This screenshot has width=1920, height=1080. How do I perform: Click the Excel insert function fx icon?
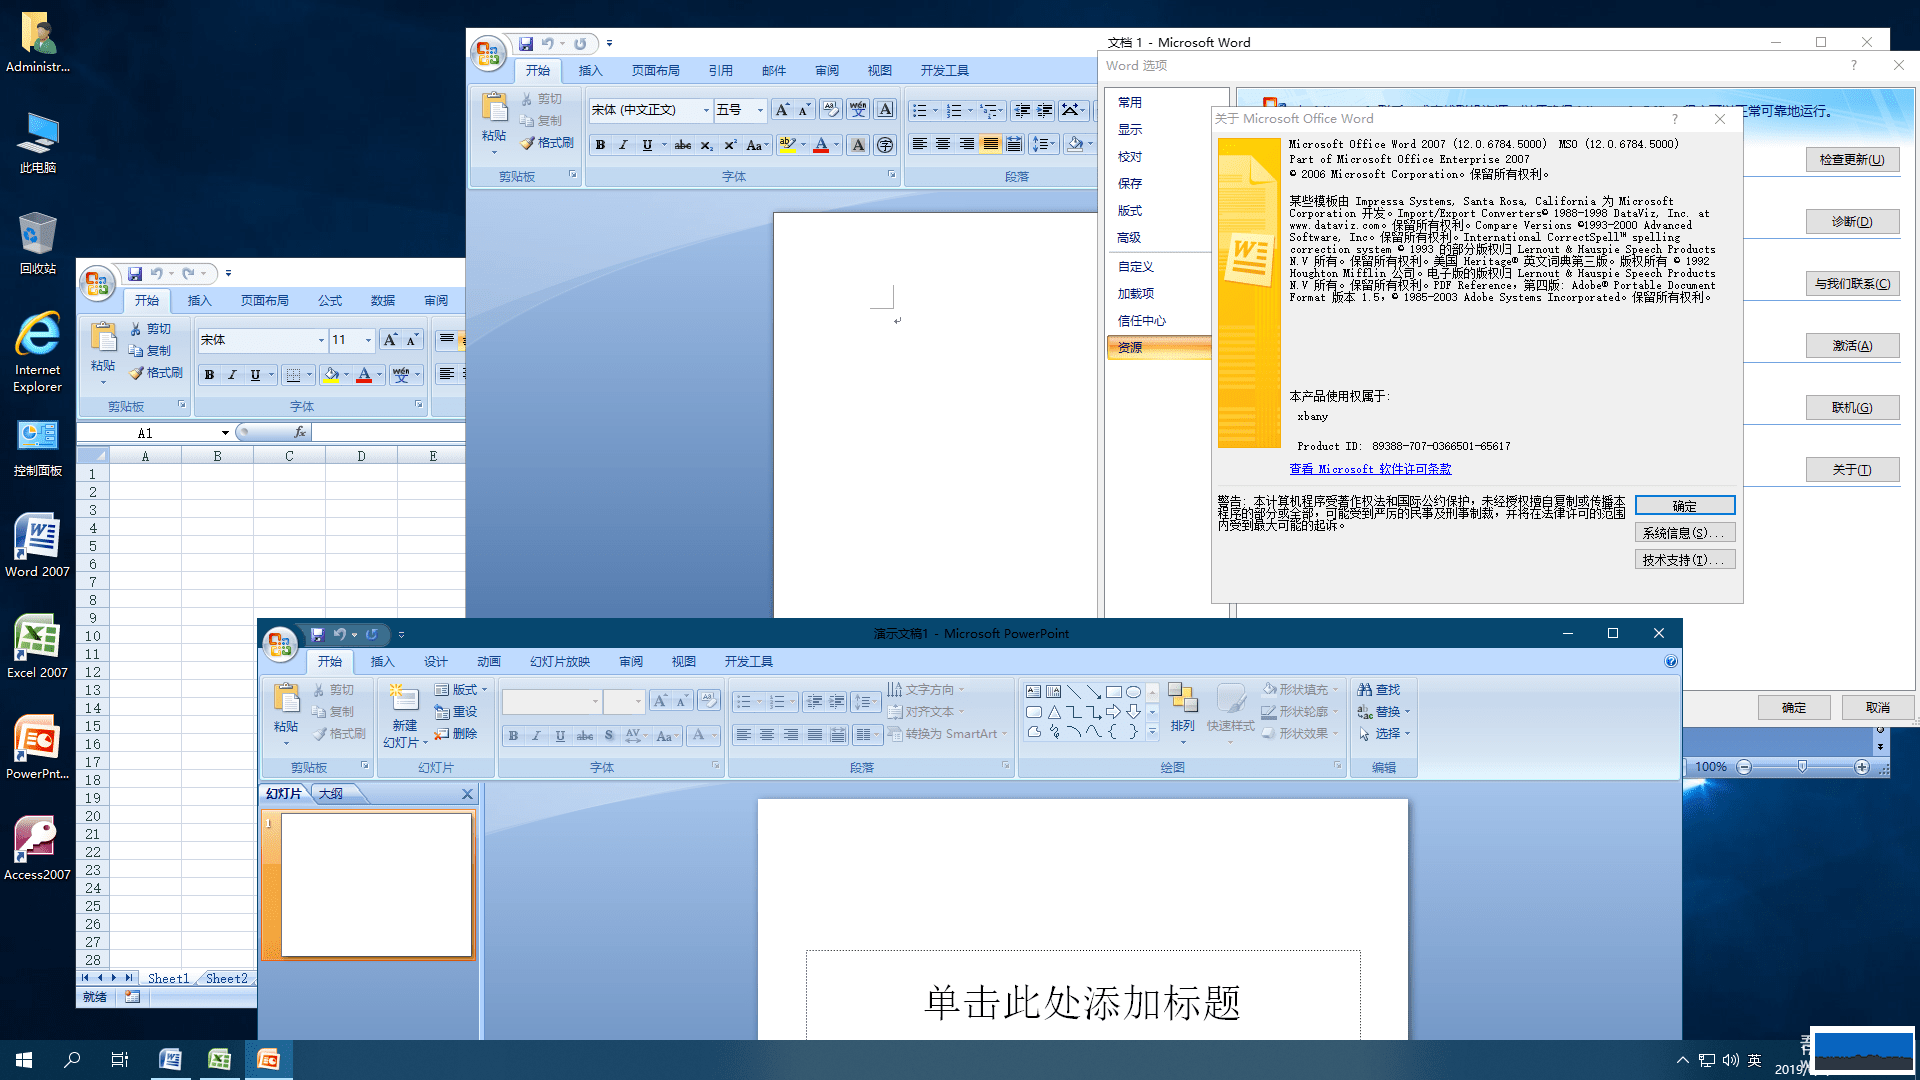coord(299,432)
